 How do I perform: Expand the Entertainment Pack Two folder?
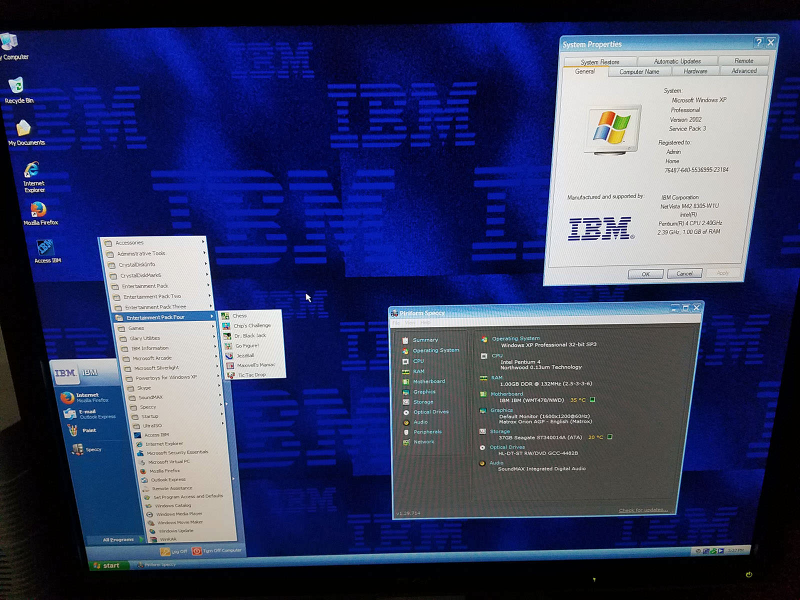point(162,296)
